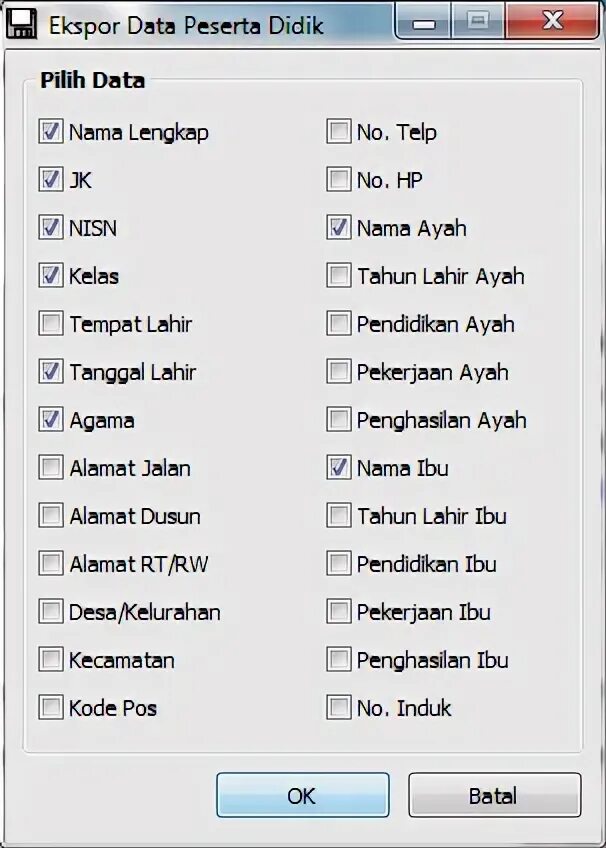Screen dimensions: 606x848
Task: Uncheck the Nama Lengkap checkbox
Action: point(51,132)
